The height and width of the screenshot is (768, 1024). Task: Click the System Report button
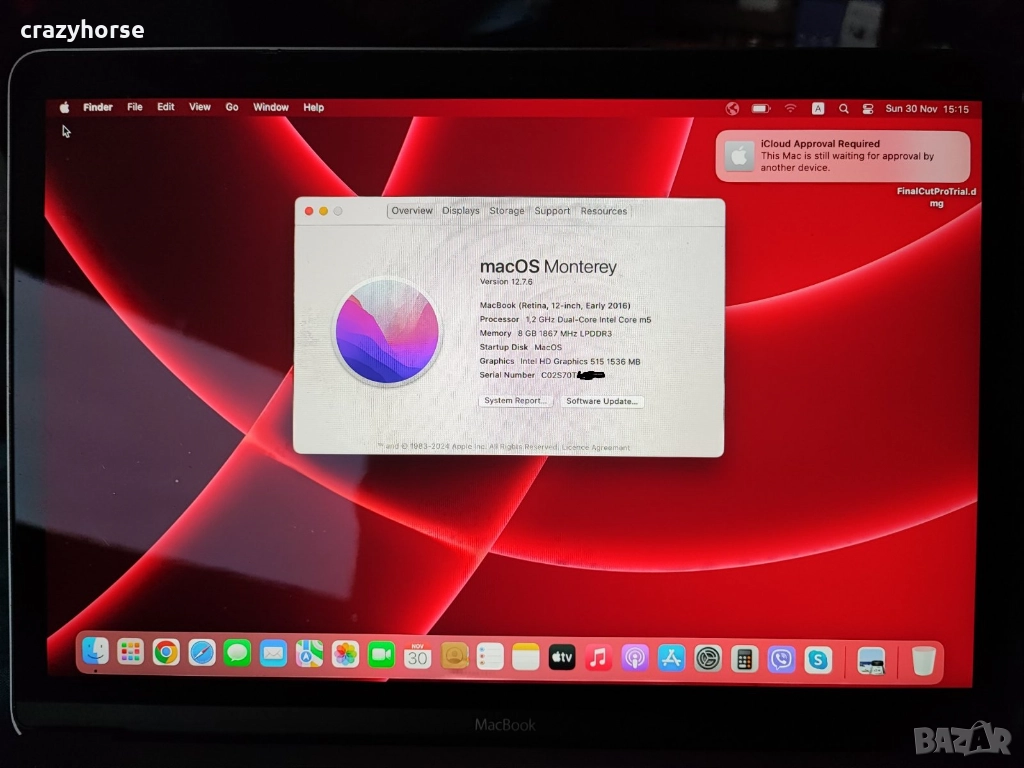515,400
